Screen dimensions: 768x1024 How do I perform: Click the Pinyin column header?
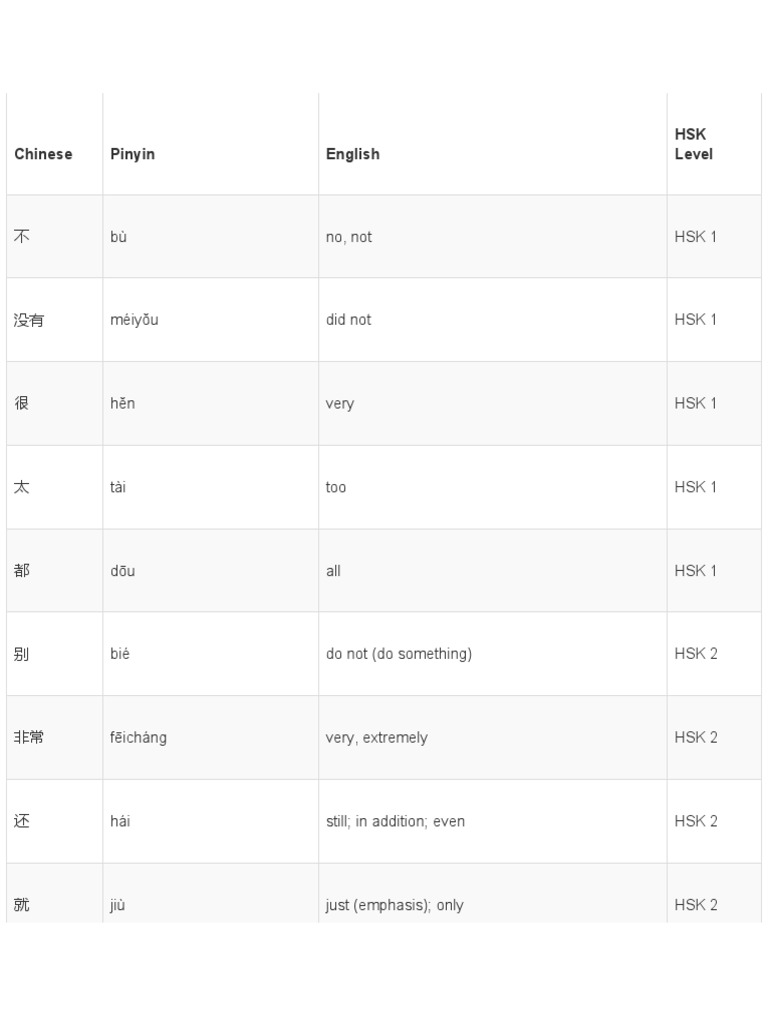(x=132, y=154)
